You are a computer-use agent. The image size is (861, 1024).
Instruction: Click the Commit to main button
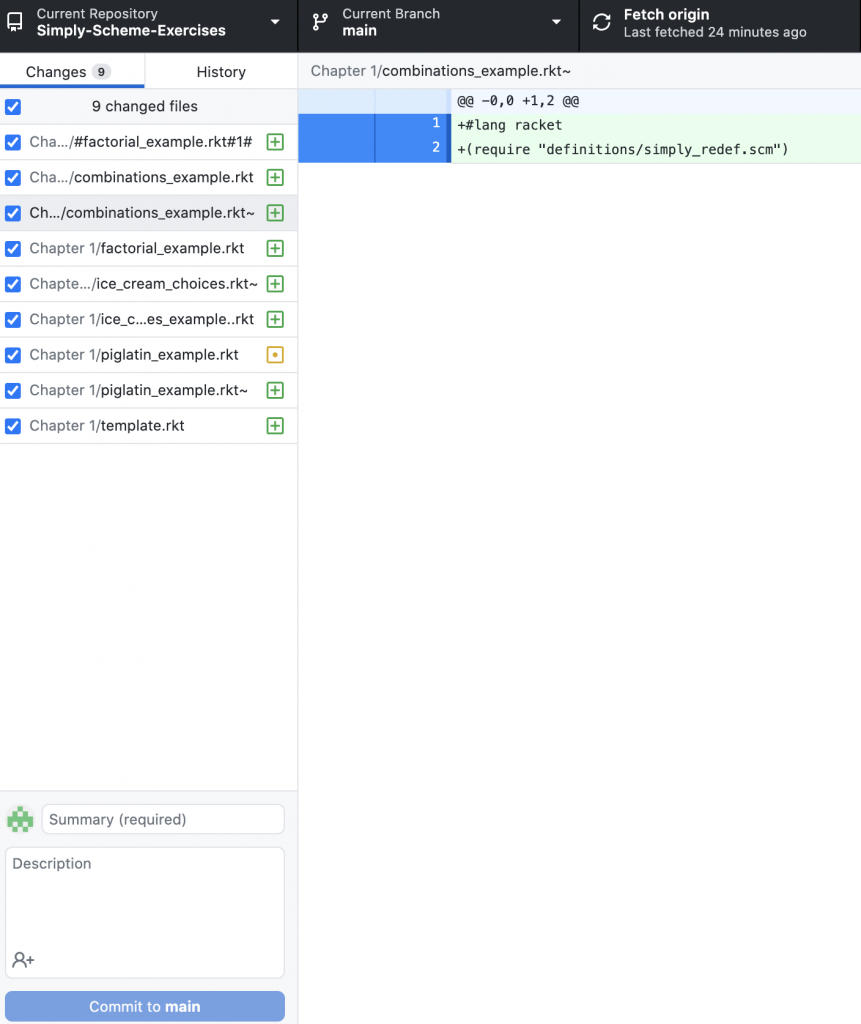145,1006
